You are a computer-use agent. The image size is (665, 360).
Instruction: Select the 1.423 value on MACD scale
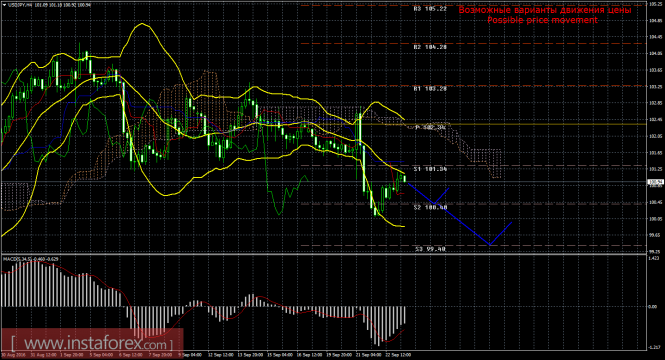click(x=654, y=258)
